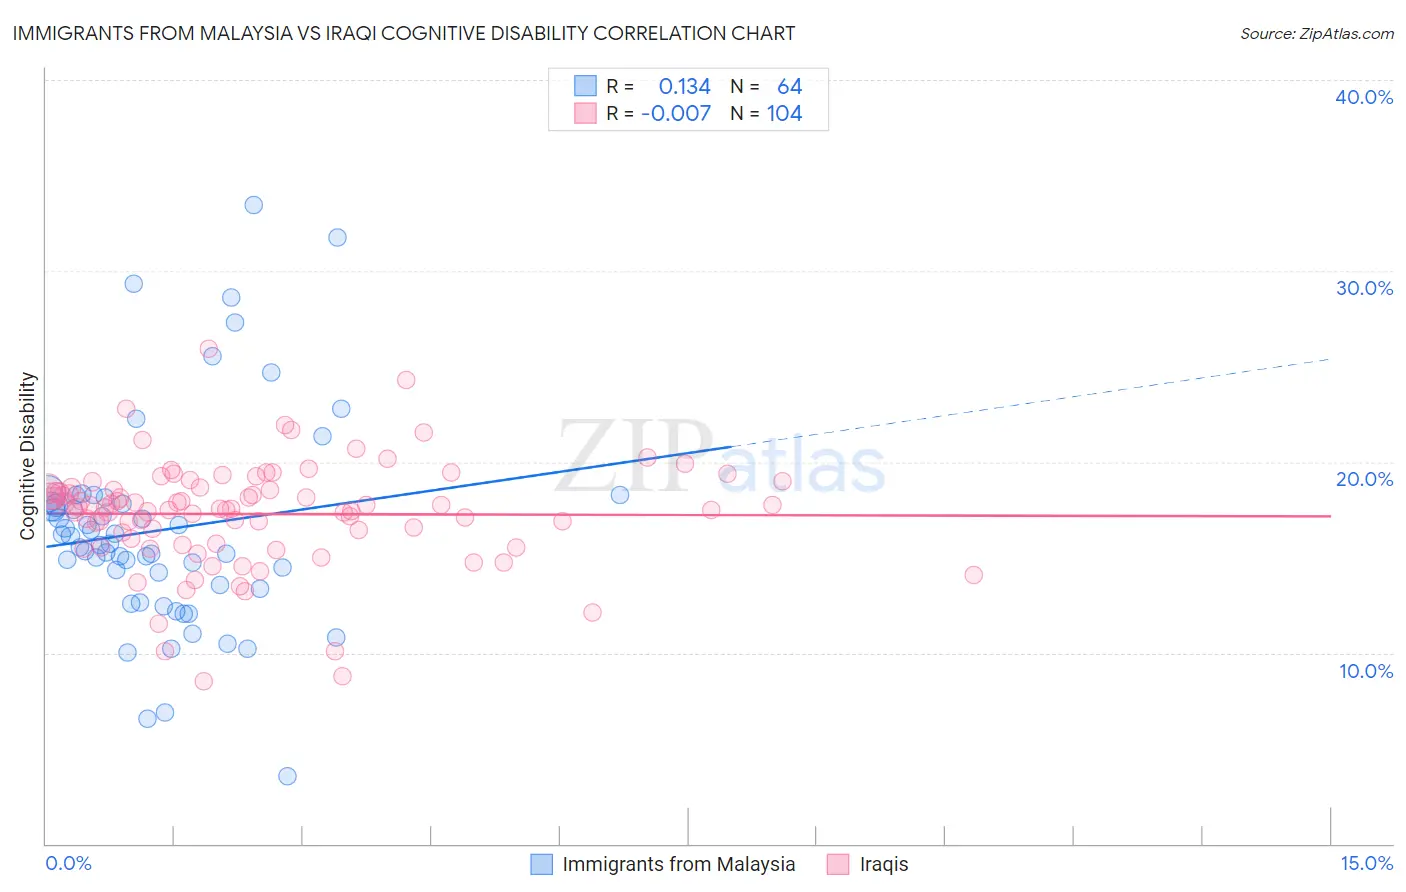Screen dimensions: 1406x892
Task: Click the blue swatch beside R = 0.134
Action: pos(585,86)
